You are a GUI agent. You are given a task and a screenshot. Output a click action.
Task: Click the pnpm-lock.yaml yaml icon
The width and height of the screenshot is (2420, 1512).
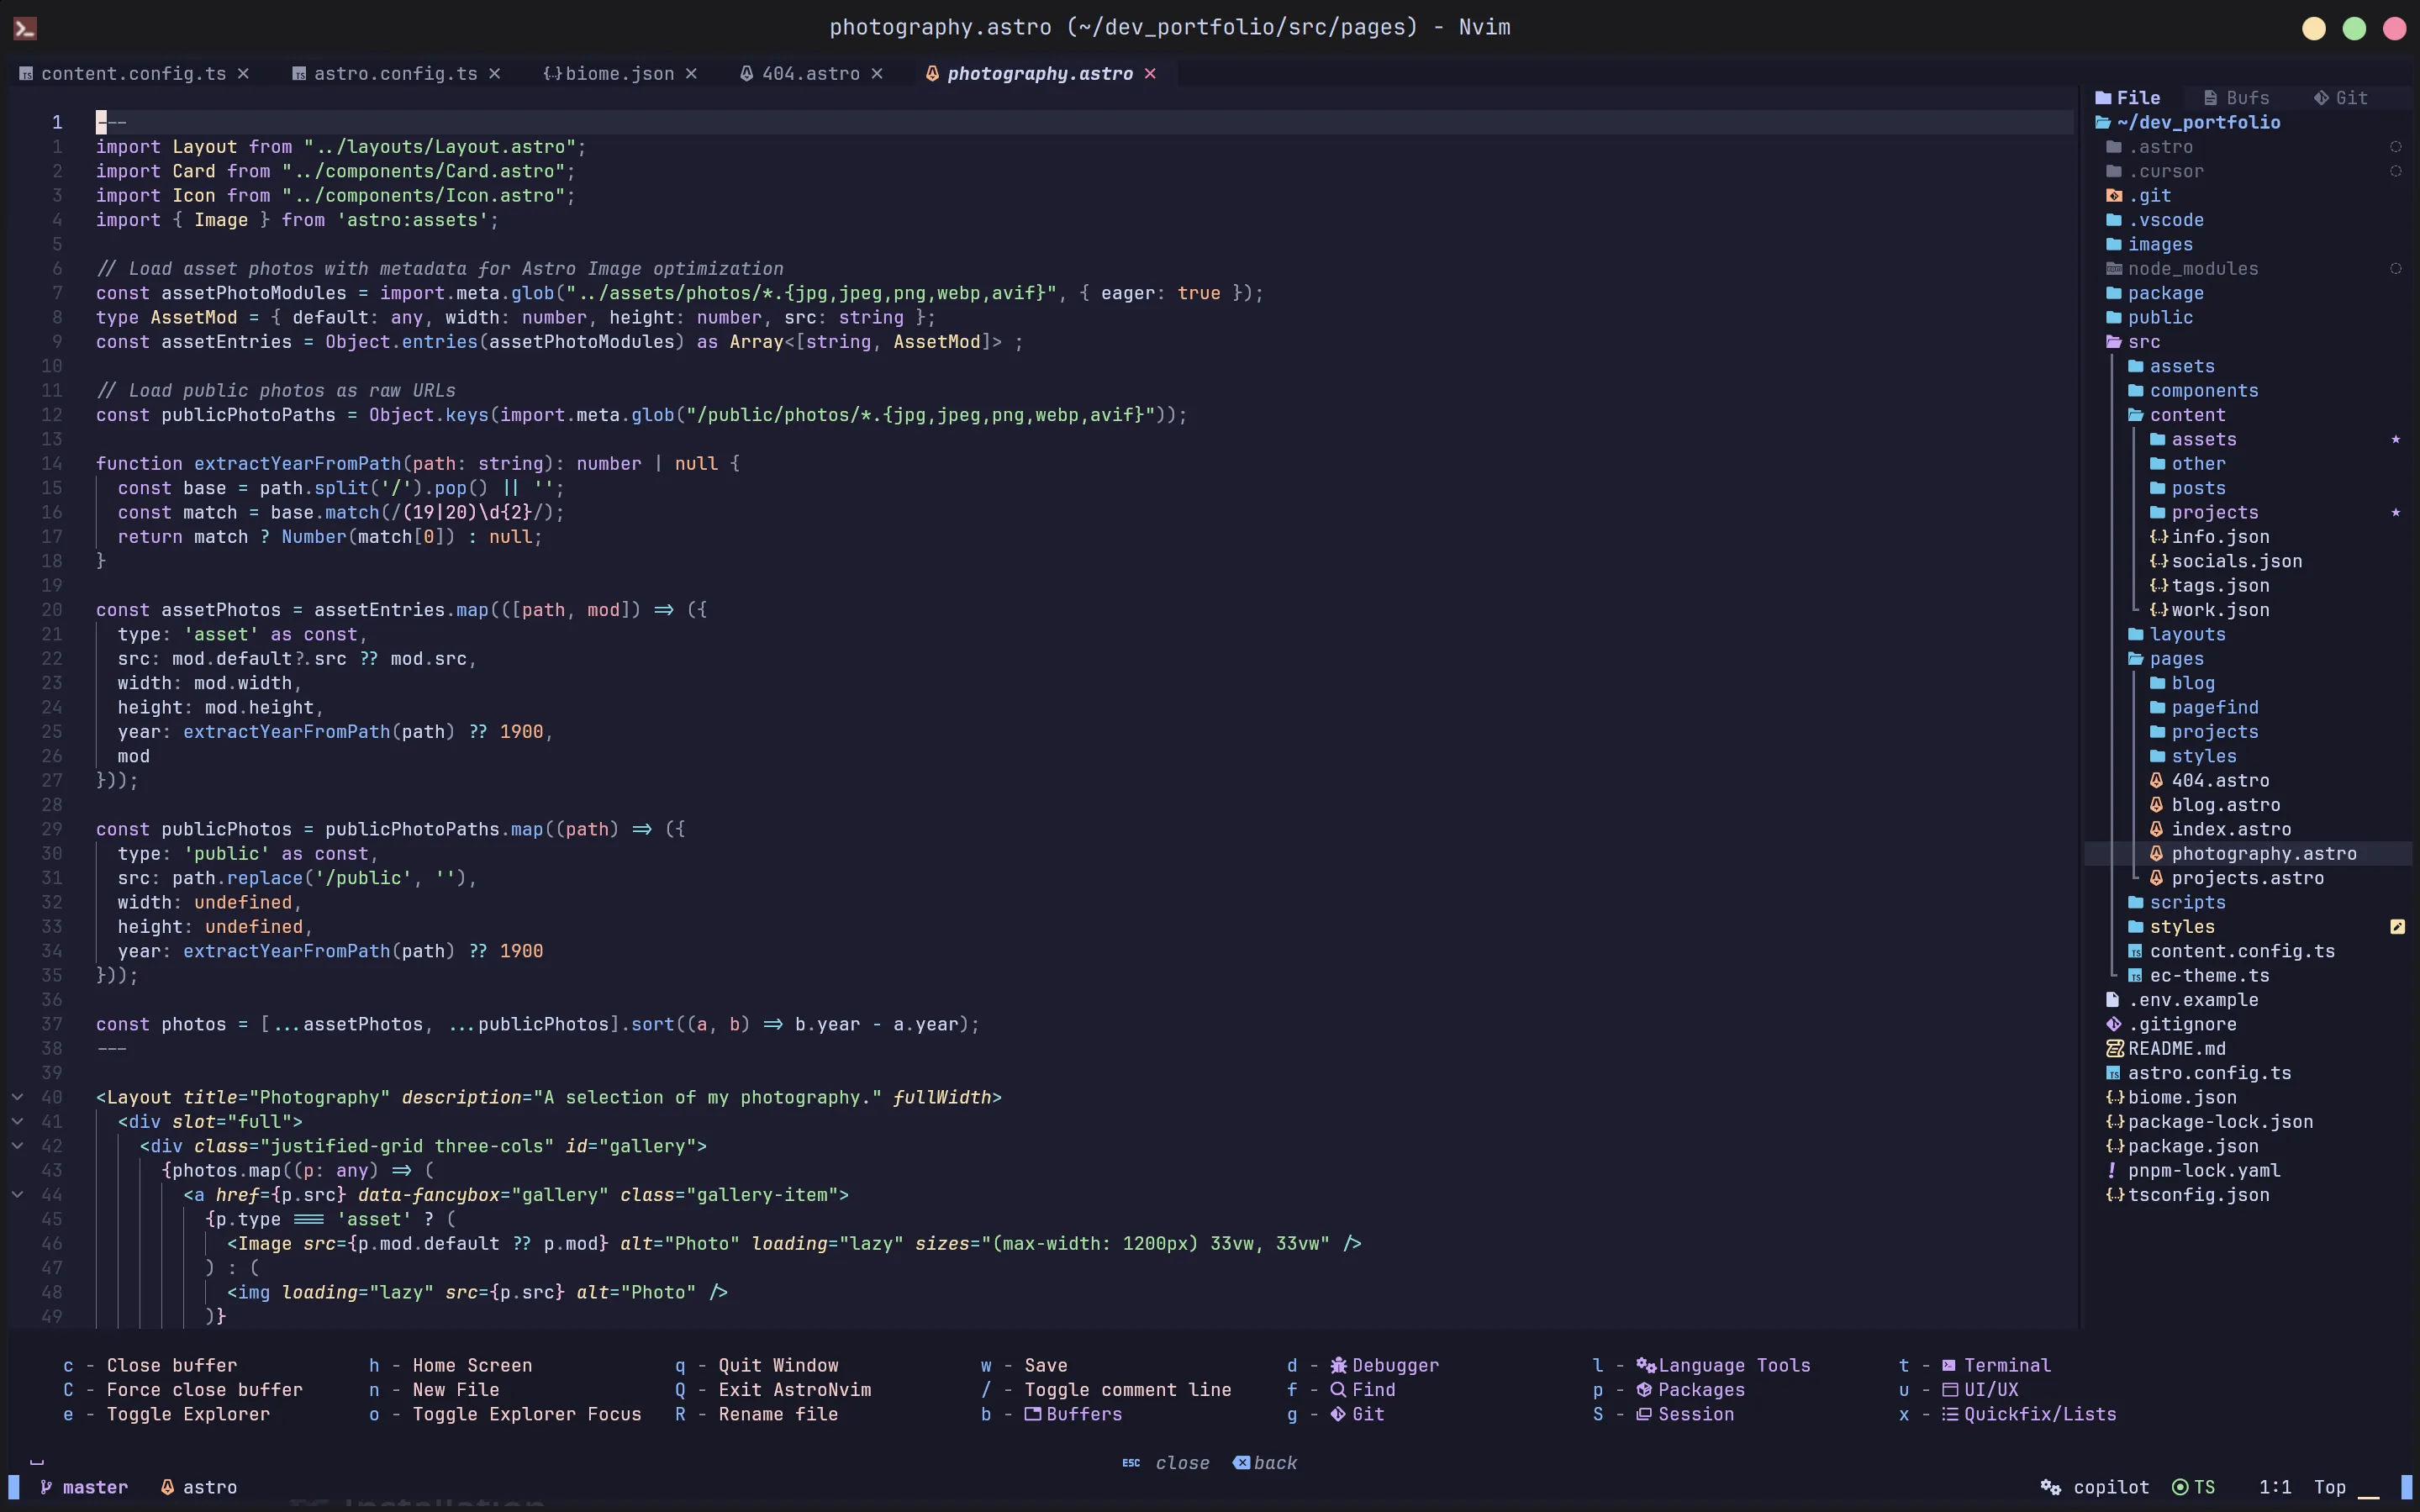tap(2111, 1171)
